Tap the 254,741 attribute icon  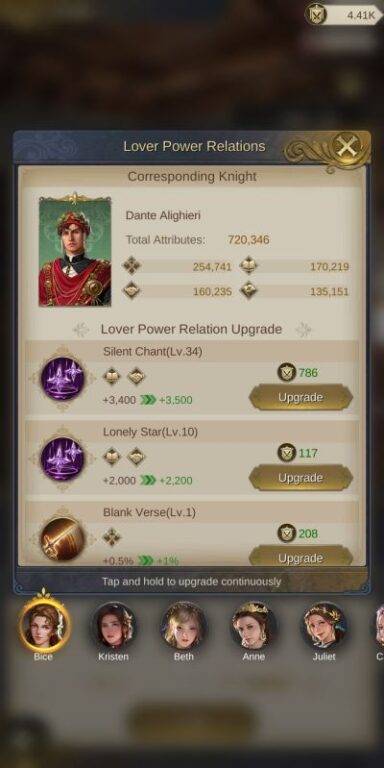click(131, 265)
